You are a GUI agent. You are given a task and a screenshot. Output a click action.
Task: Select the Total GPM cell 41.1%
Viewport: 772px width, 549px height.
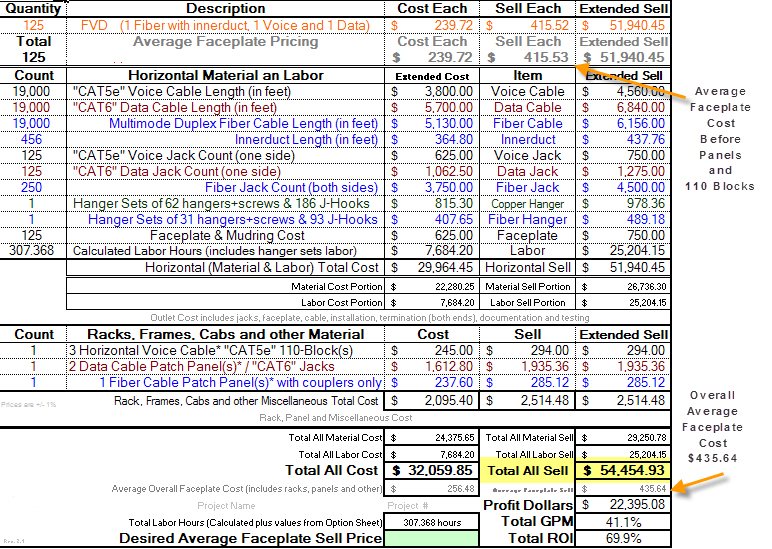pyautogui.click(x=623, y=521)
